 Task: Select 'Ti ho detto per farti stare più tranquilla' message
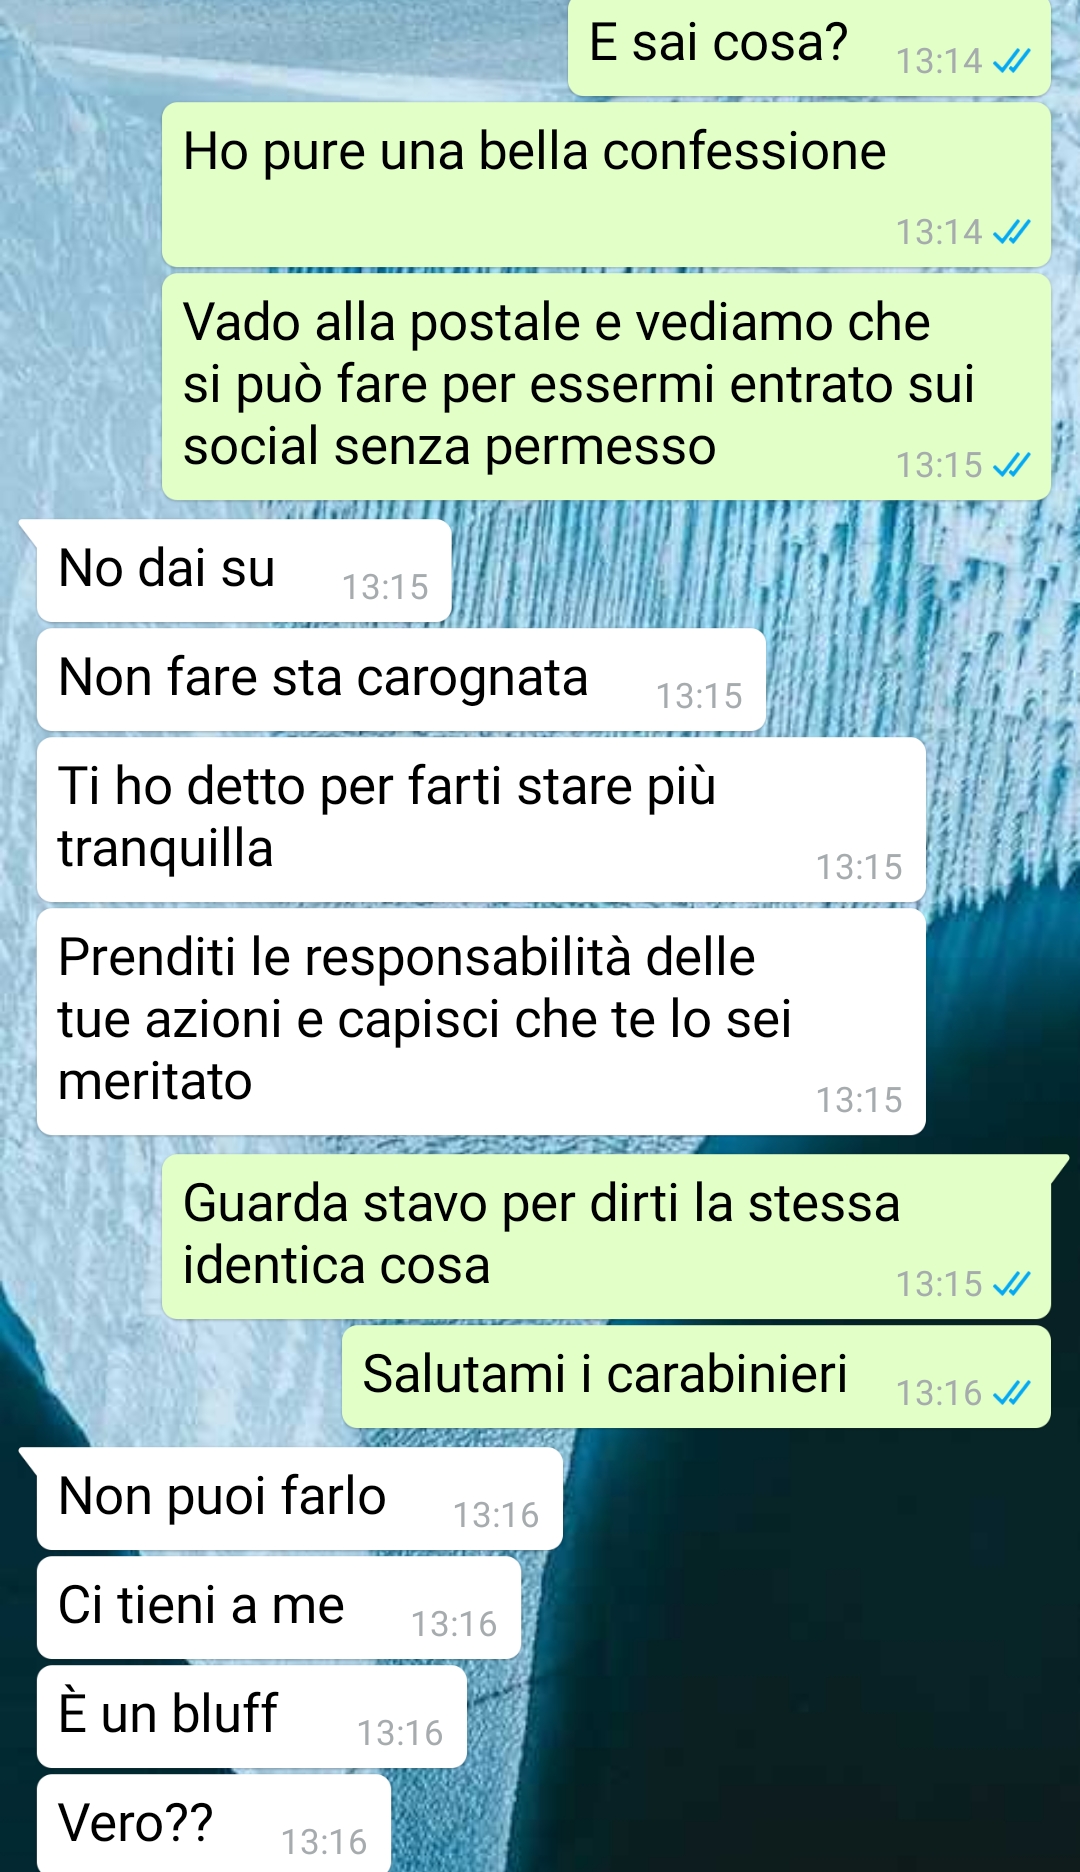tap(481, 819)
